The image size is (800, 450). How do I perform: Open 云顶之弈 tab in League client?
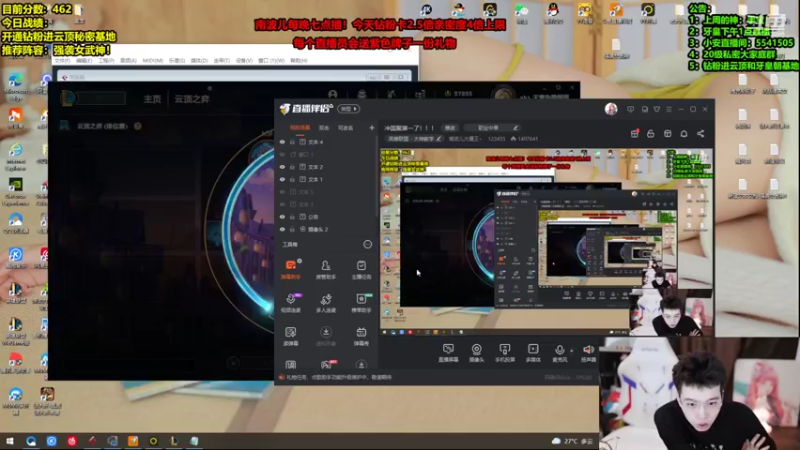pos(192,99)
